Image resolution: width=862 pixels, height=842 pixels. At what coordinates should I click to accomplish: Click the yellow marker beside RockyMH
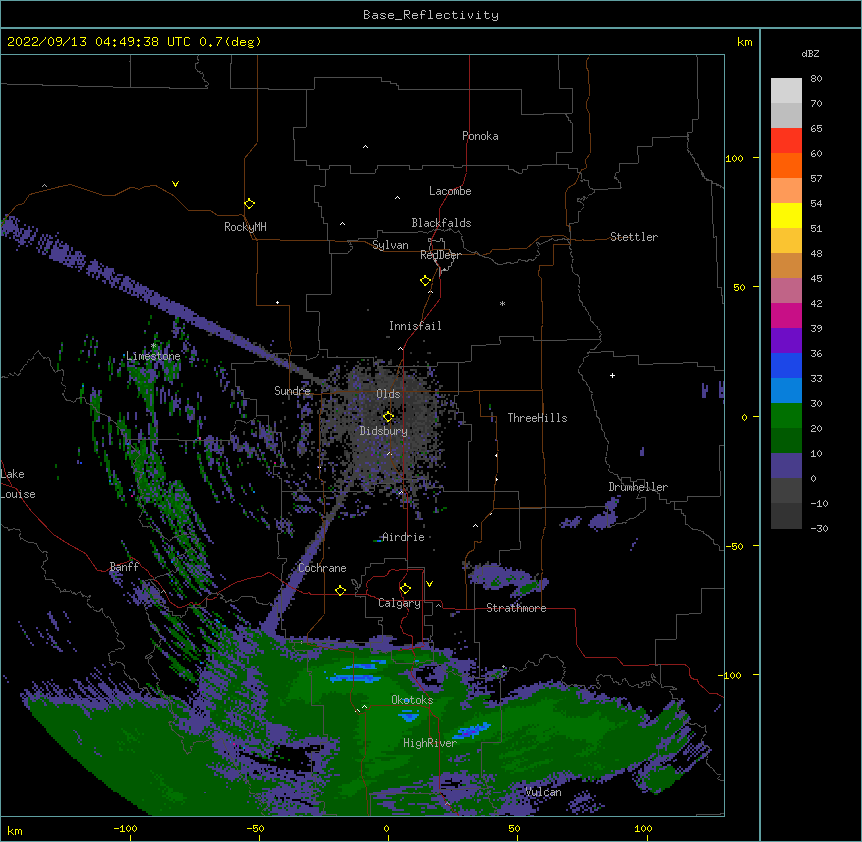point(250,204)
